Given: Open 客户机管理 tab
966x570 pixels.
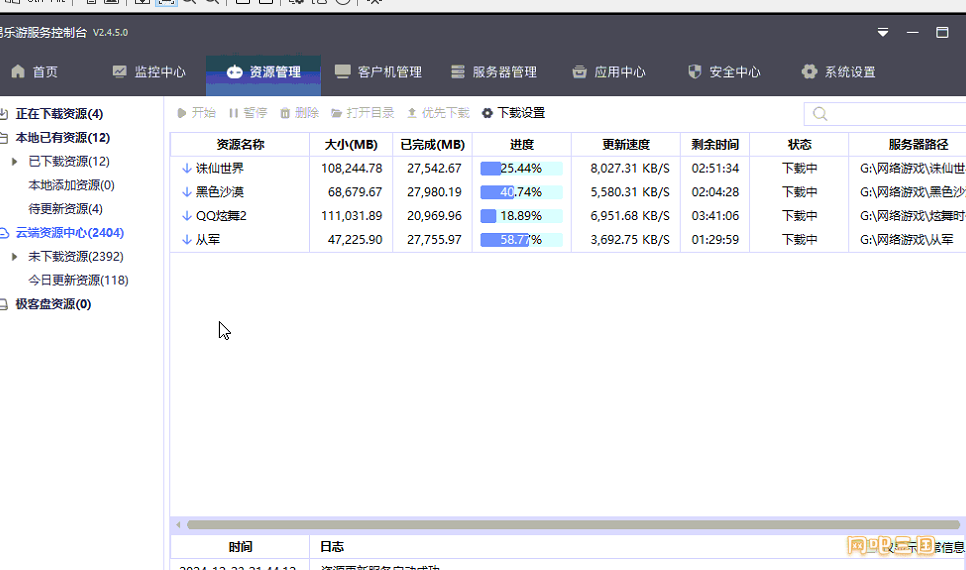Looking at the screenshot, I should [378, 72].
